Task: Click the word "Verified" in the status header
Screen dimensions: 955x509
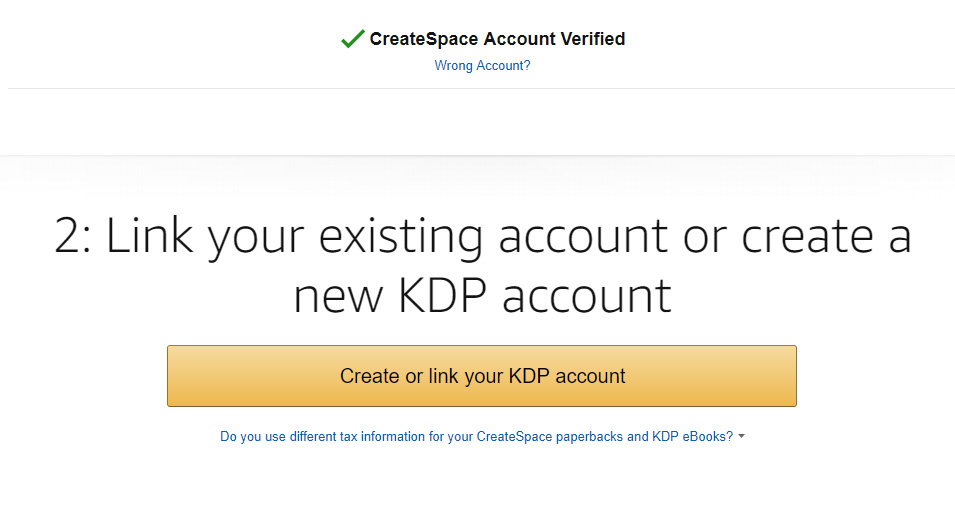Action: coord(589,39)
